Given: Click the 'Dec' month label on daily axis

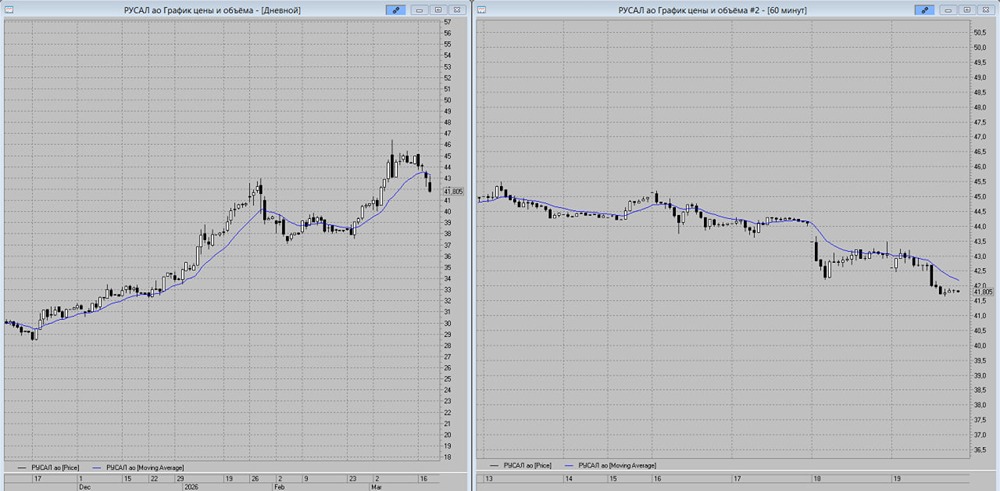Looking at the screenshot, I should tap(83, 486).
